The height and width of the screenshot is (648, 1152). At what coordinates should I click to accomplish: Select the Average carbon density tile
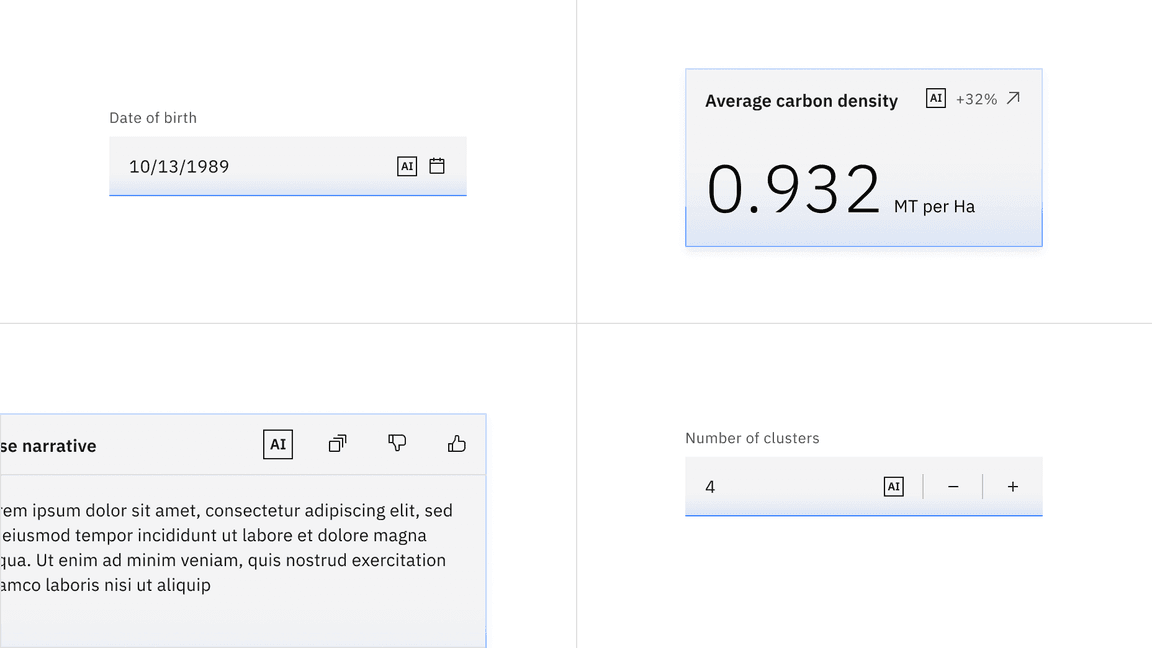point(863,157)
